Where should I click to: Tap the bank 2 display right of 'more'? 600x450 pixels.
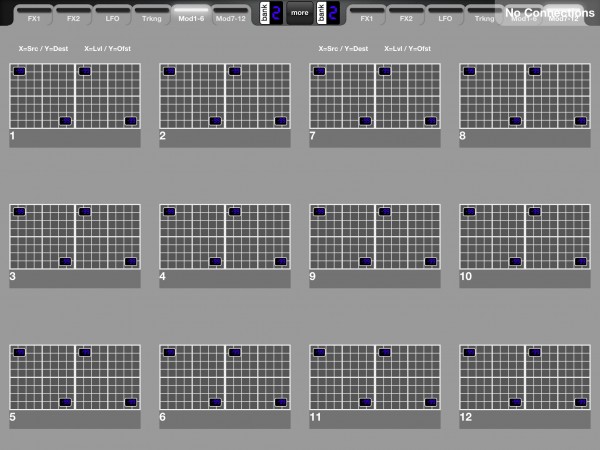coord(328,13)
